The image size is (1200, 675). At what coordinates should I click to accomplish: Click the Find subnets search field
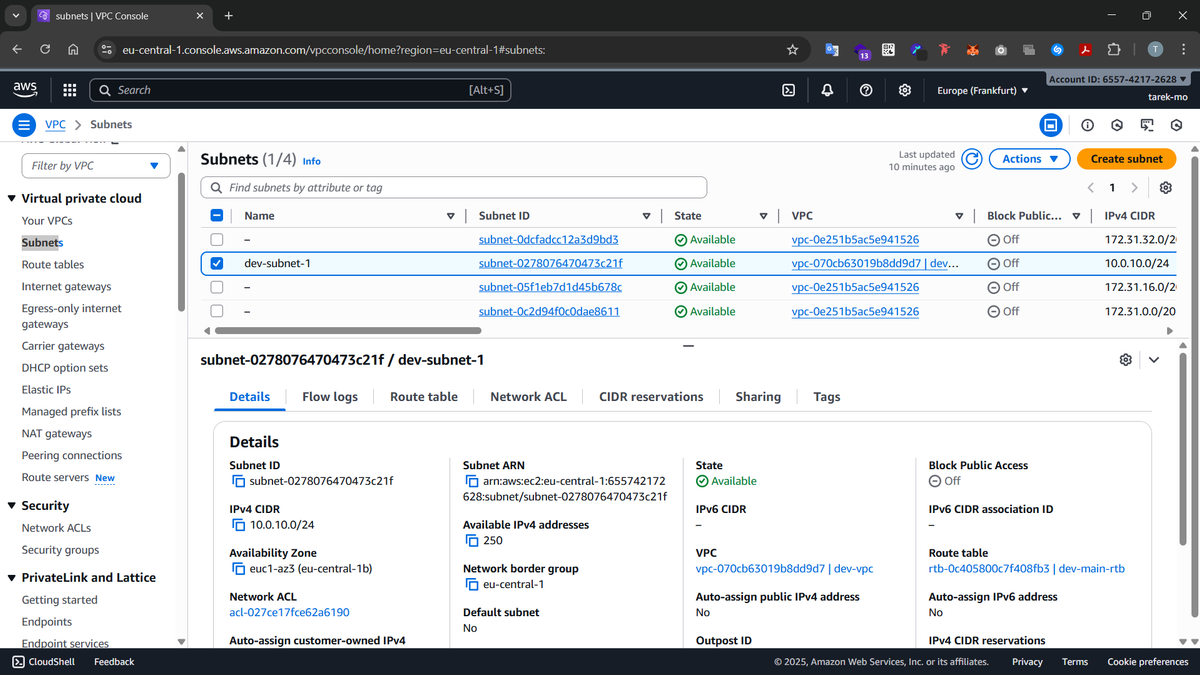454,188
